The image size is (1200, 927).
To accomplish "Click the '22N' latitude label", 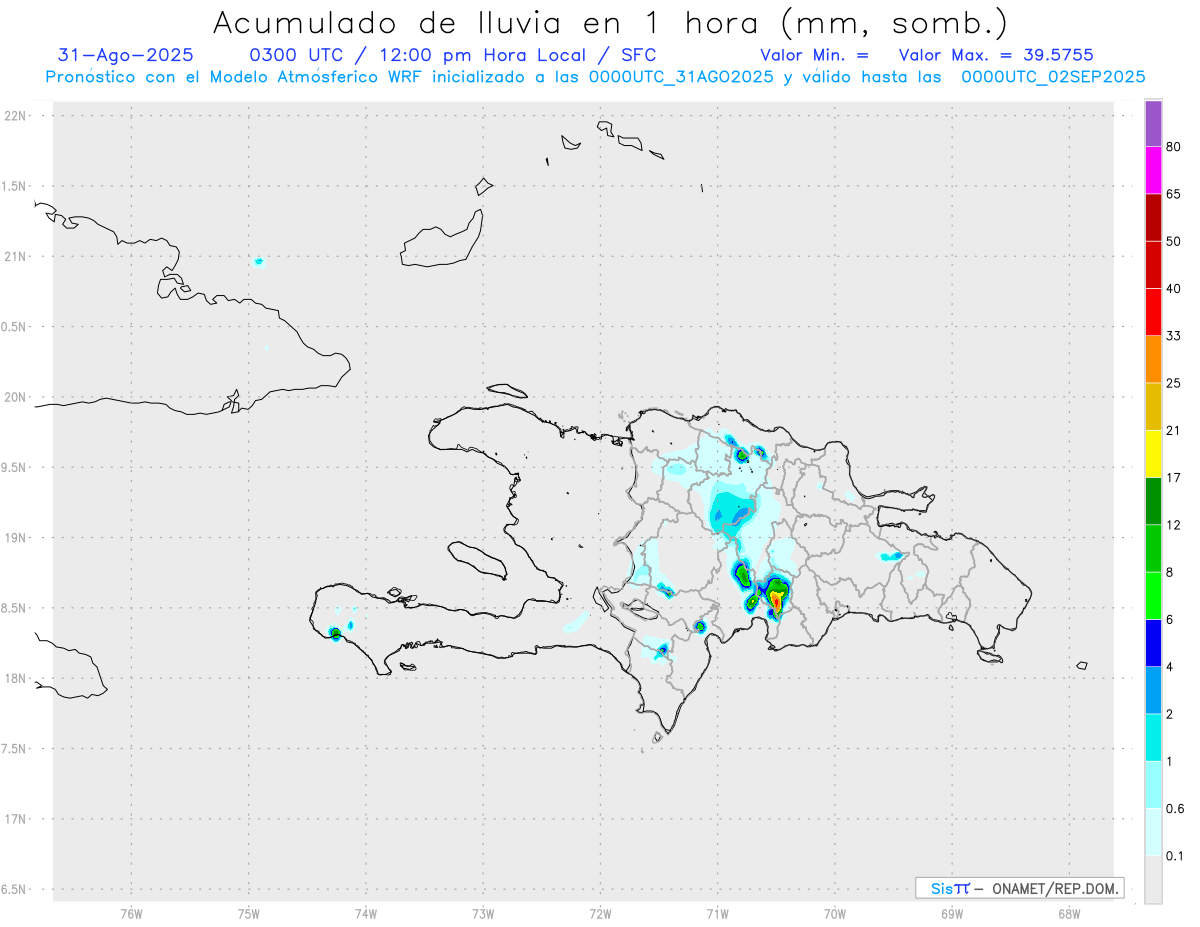I will (17, 116).
